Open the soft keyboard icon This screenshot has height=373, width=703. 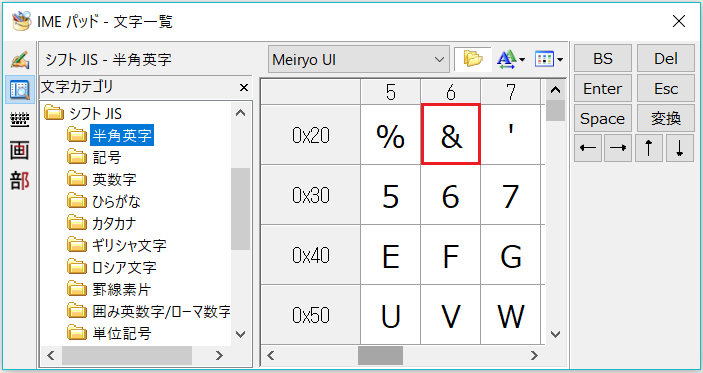tap(20, 120)
